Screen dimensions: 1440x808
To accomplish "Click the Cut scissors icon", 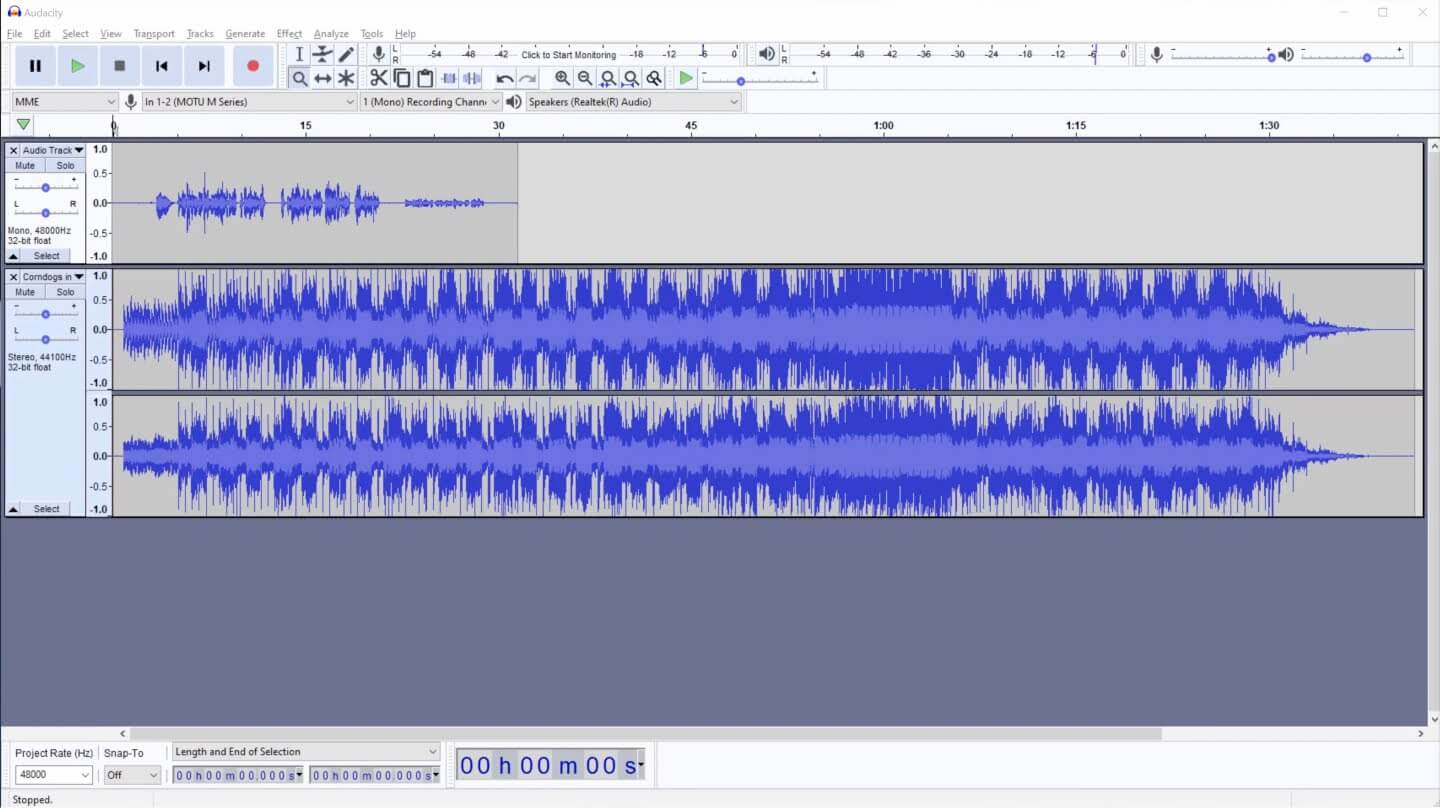I will (x=378, y=78).
